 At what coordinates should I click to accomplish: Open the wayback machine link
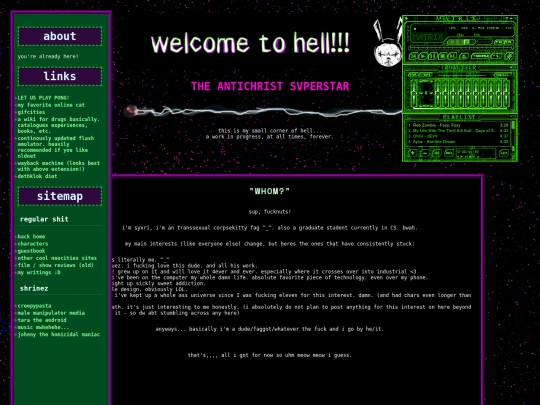[59, 166]
